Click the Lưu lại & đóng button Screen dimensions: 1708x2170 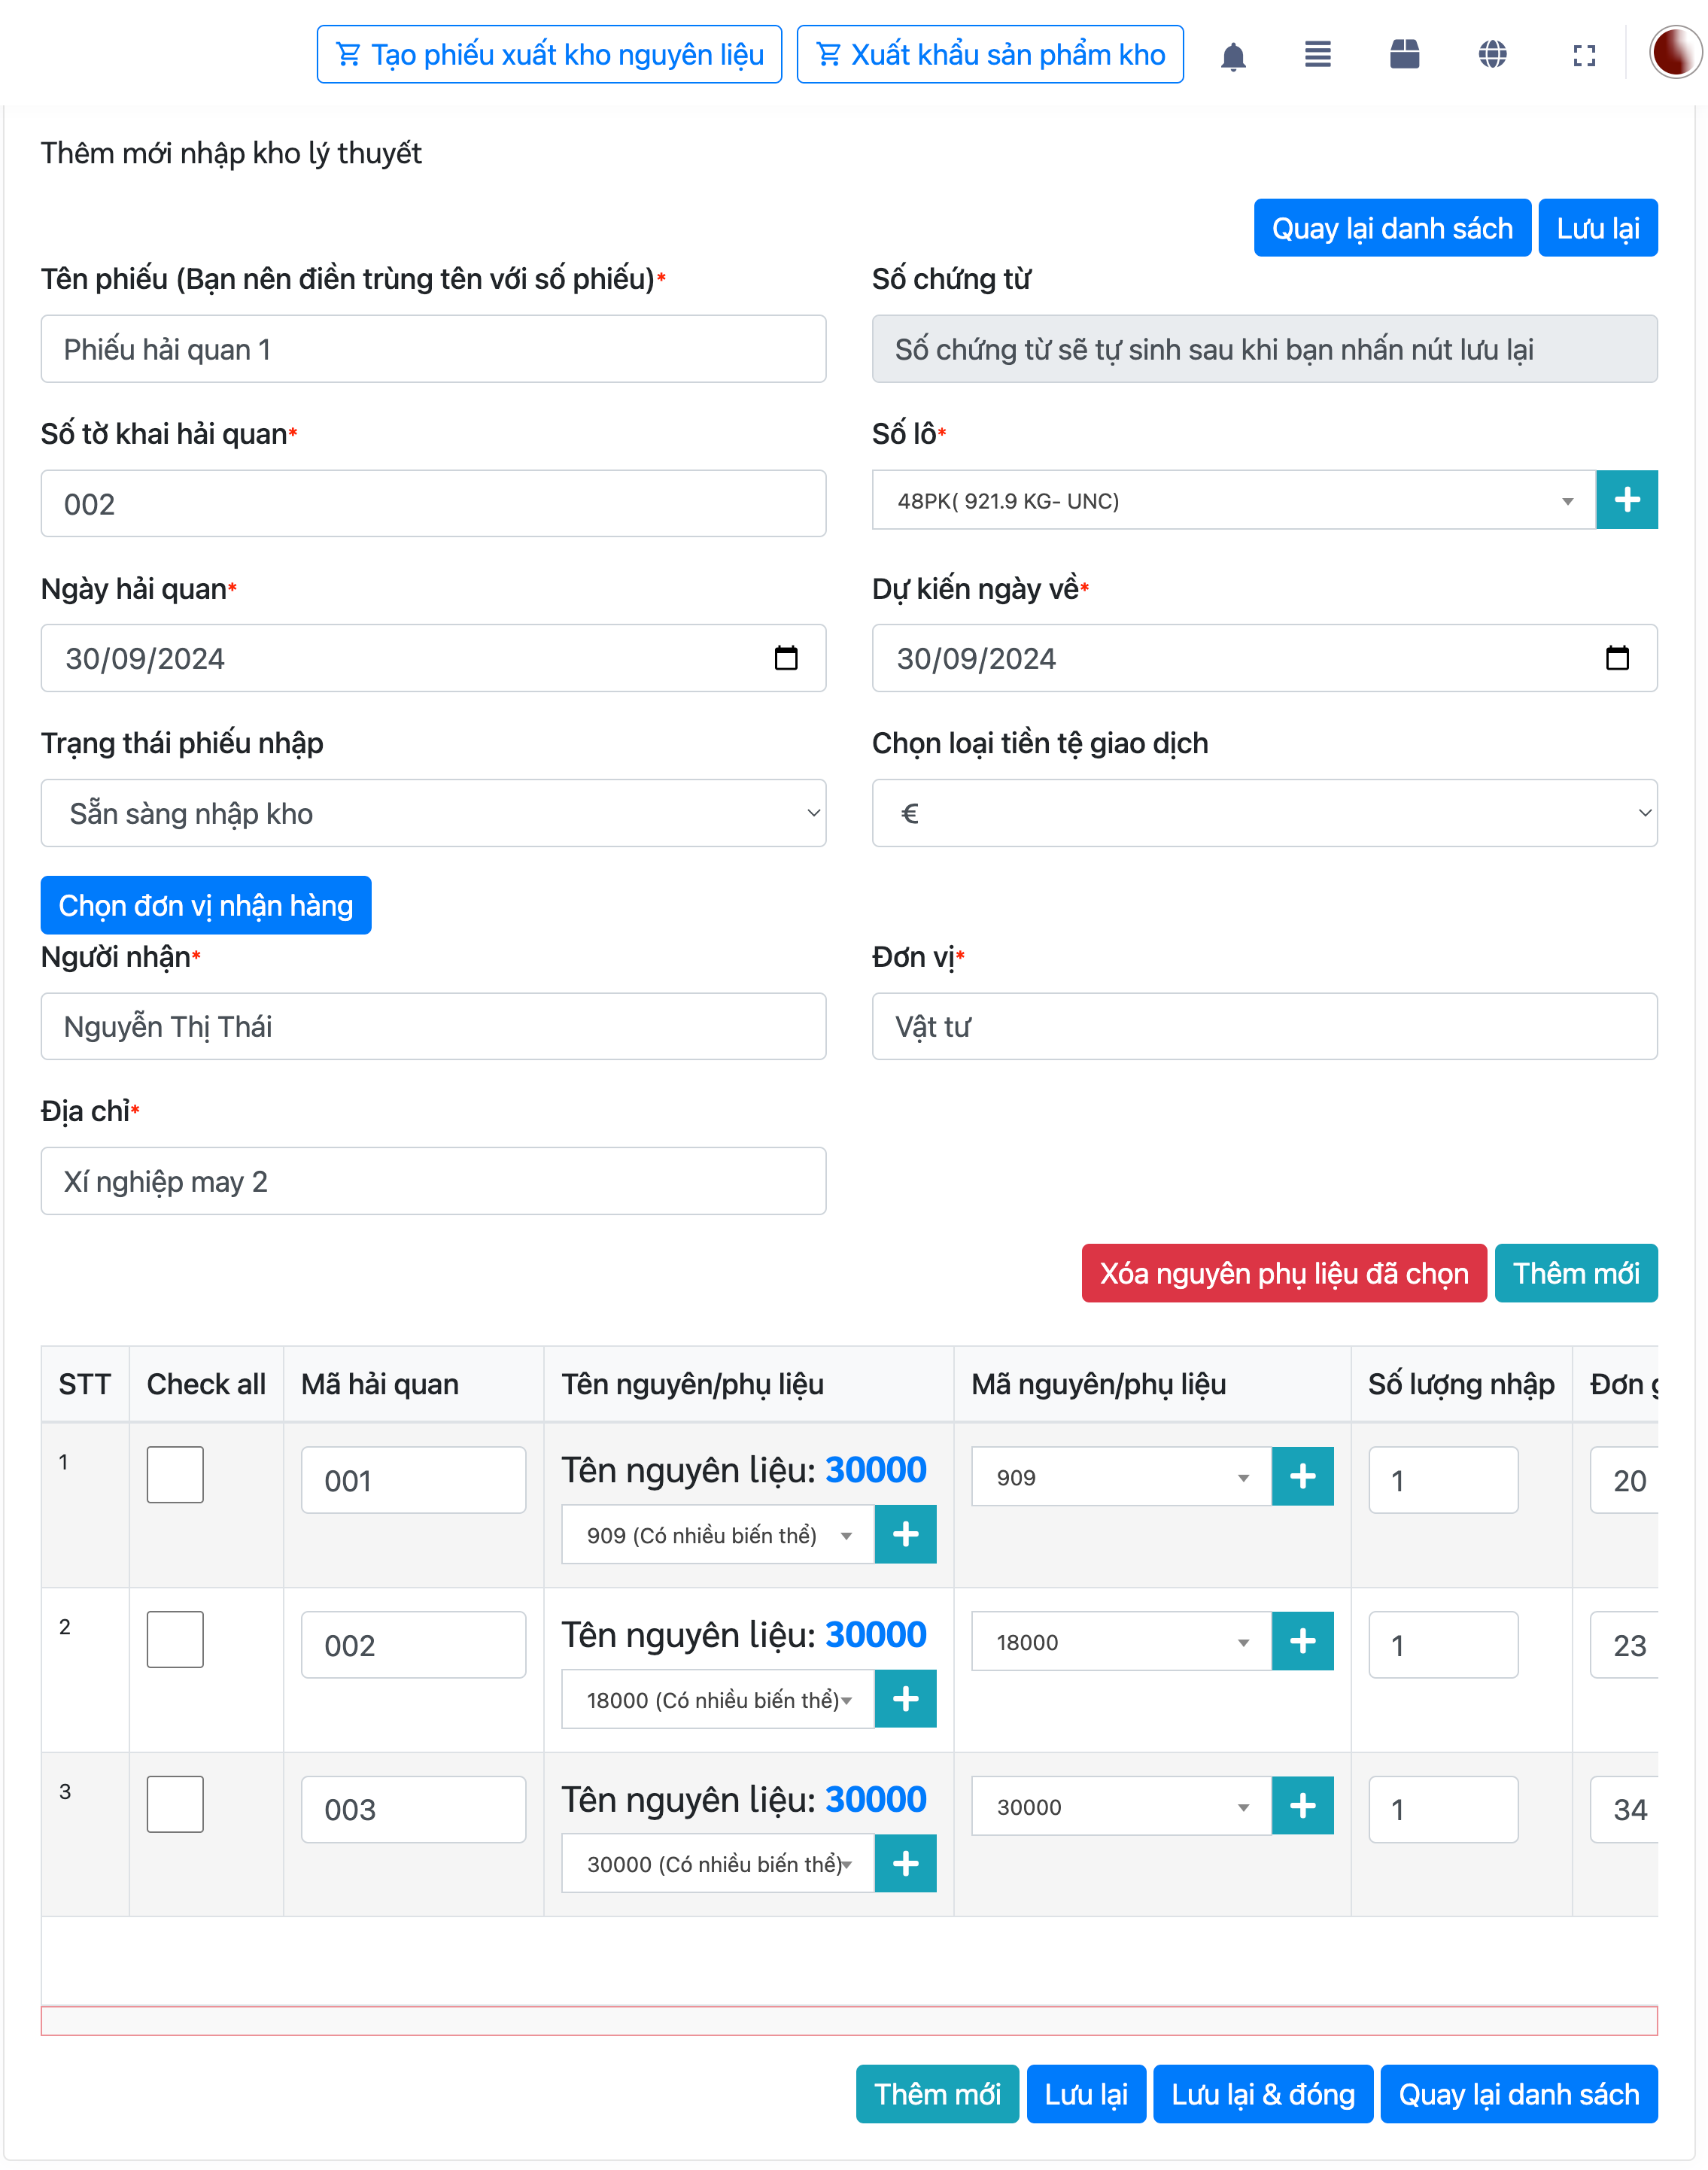tap(1262, 2094)
